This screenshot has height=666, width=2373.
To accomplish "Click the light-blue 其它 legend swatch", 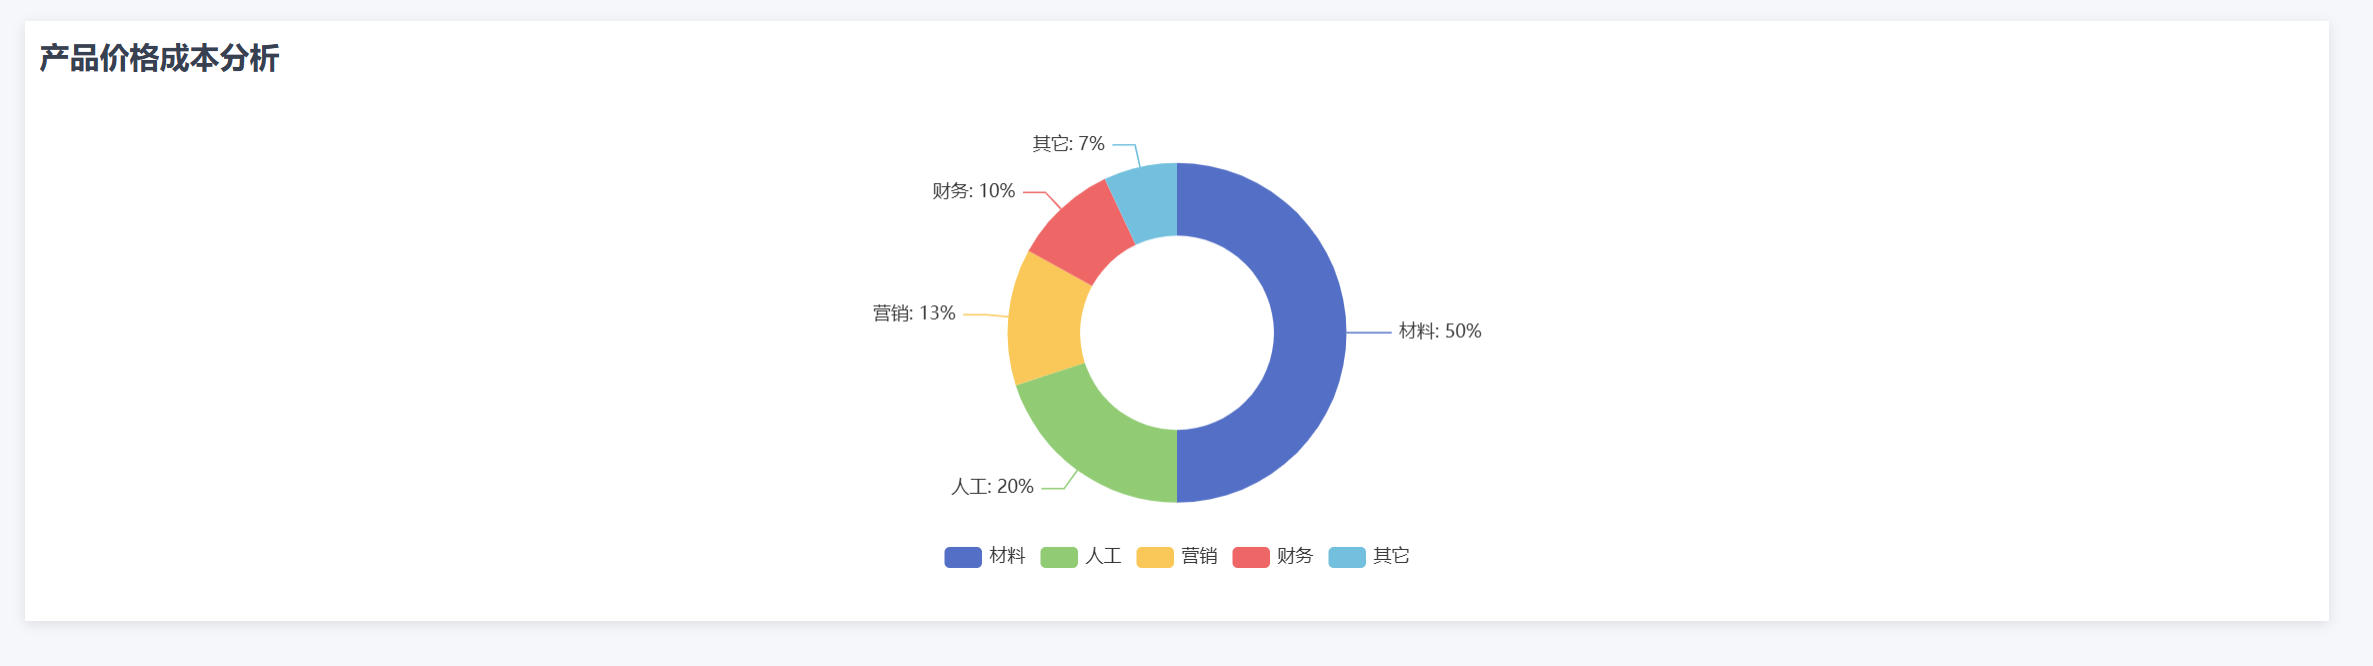I will [1346, 557].
